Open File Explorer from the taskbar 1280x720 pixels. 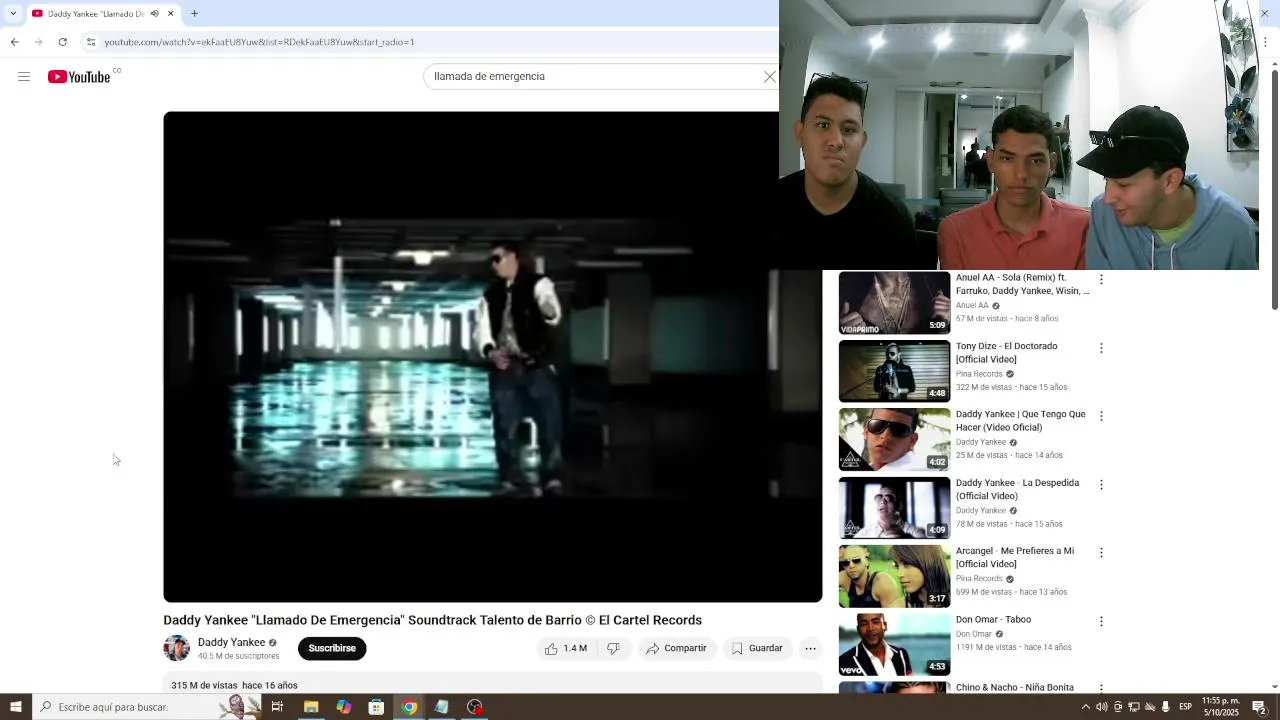tap(311, 707)
